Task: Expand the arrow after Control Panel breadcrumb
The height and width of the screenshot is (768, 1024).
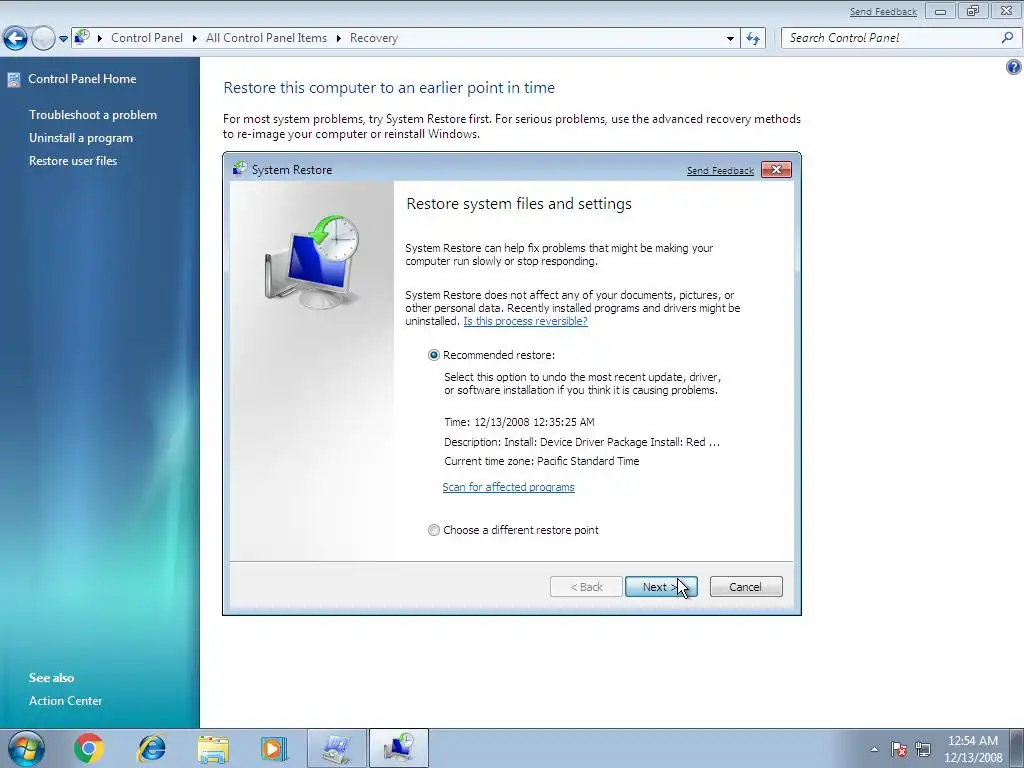Action: pyautogui.click(x=195, y=39)
